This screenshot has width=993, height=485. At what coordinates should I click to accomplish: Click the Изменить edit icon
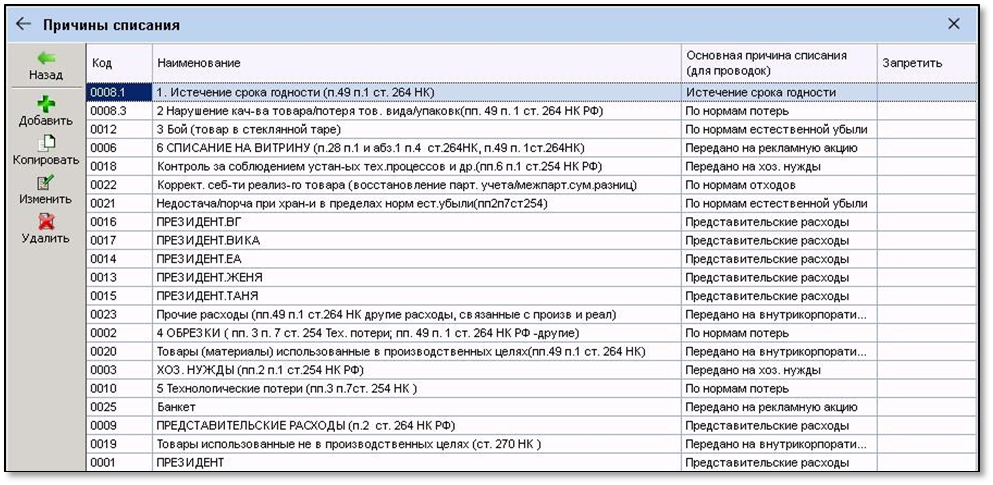46,182
